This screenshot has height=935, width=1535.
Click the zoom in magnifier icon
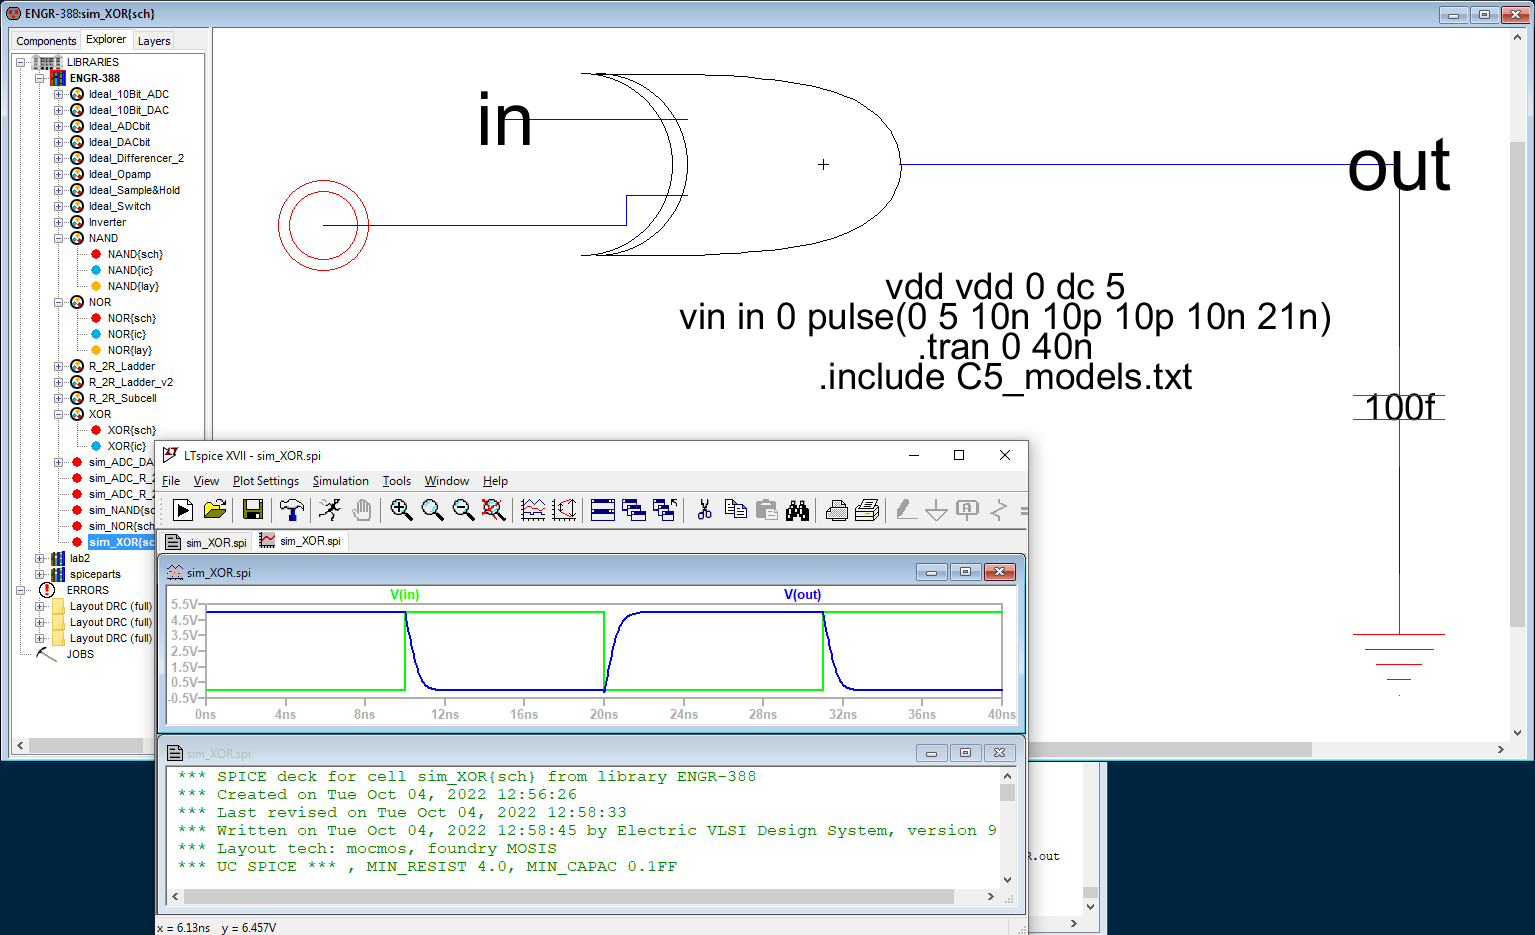click(x=401, y=510)
